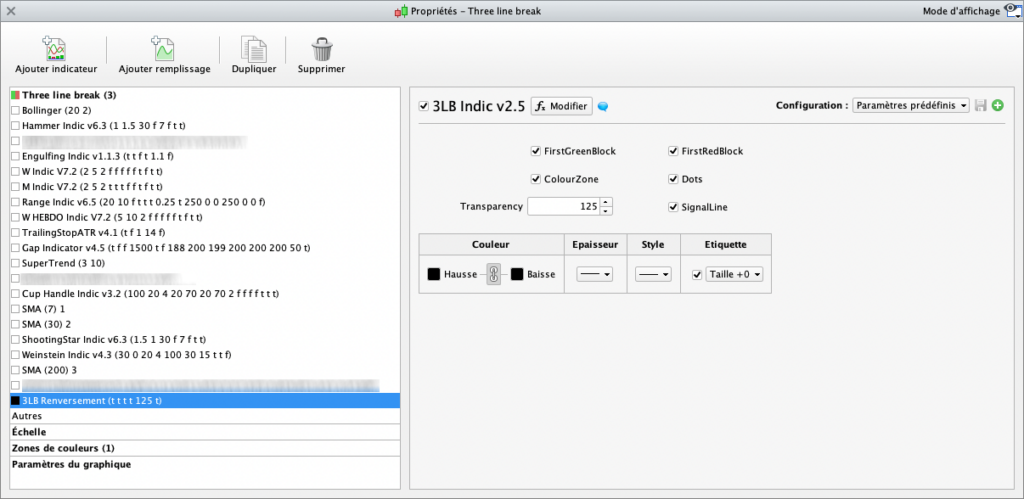Click the Mode d'affichage label
The height and width of the screenshot is (499, 1024).
[961, 11]
